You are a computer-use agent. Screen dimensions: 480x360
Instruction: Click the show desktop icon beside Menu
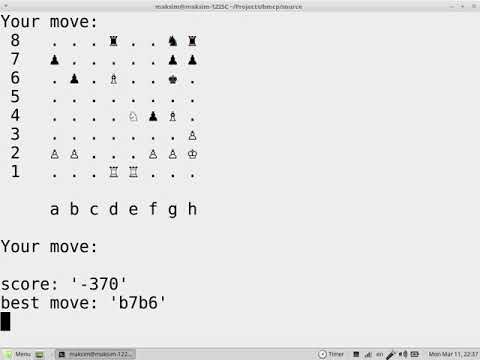click(39, 354)
